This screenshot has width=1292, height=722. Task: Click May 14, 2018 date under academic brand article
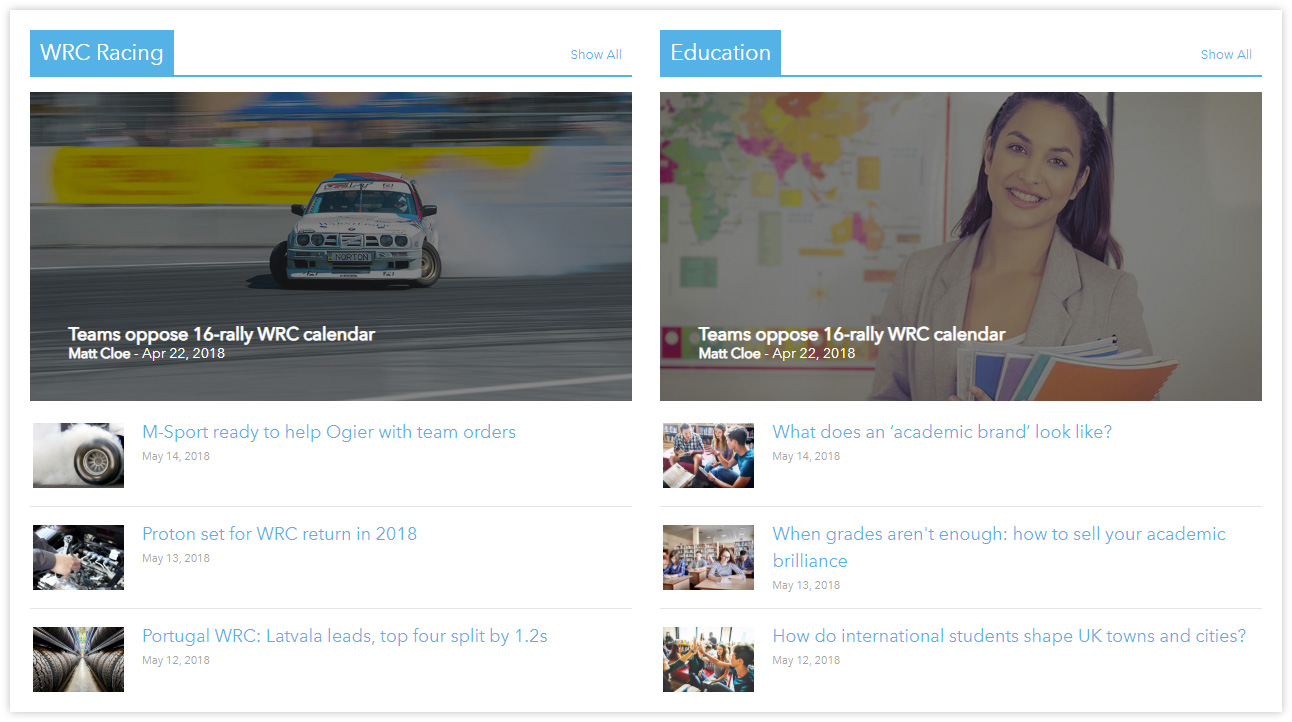[806, 456]
